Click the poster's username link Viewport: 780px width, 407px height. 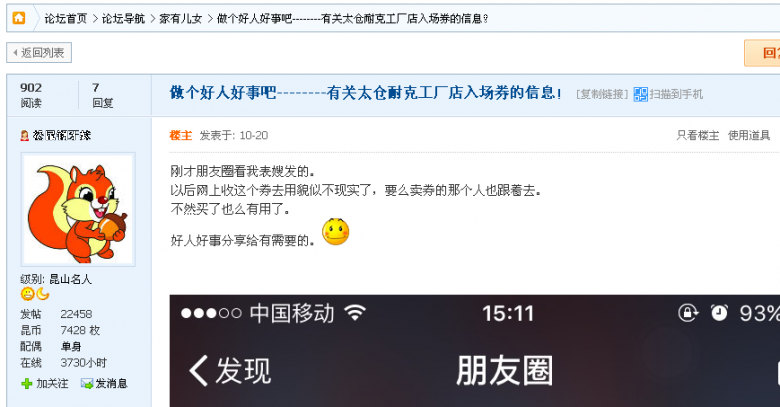(x=62, y=135)
